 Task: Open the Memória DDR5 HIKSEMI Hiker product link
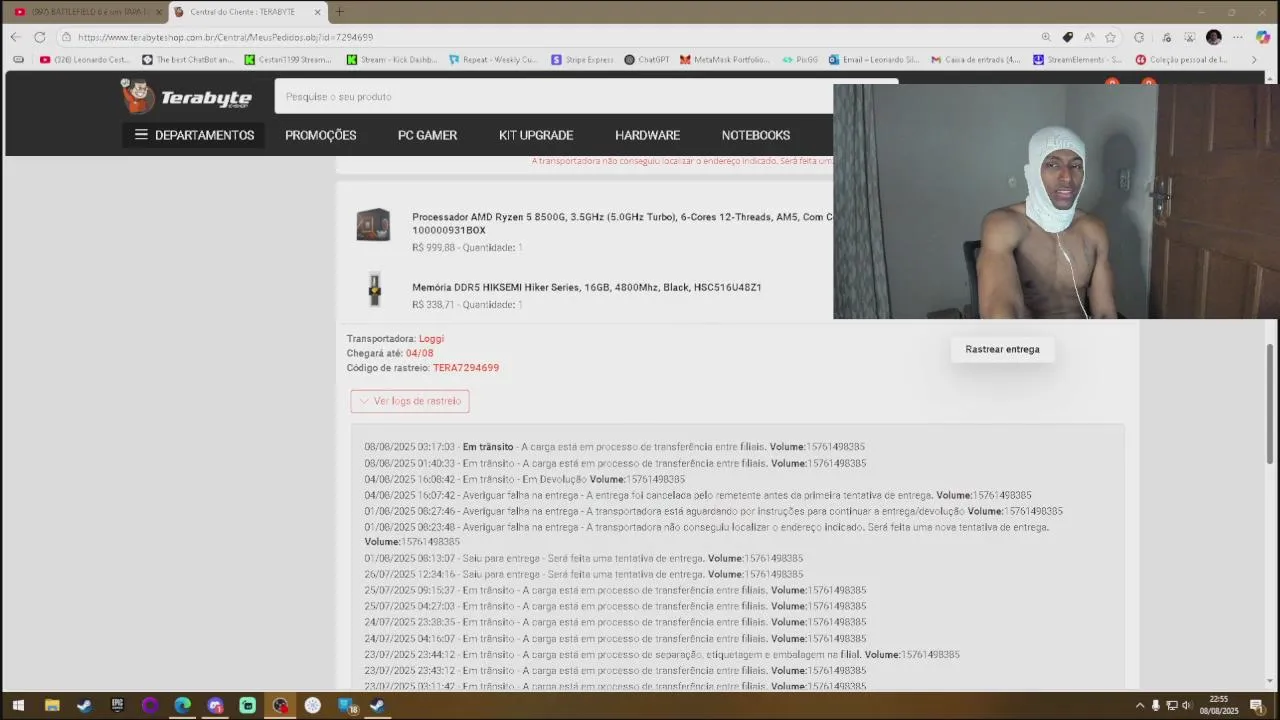pyautogui.click(x=586, y=287)
